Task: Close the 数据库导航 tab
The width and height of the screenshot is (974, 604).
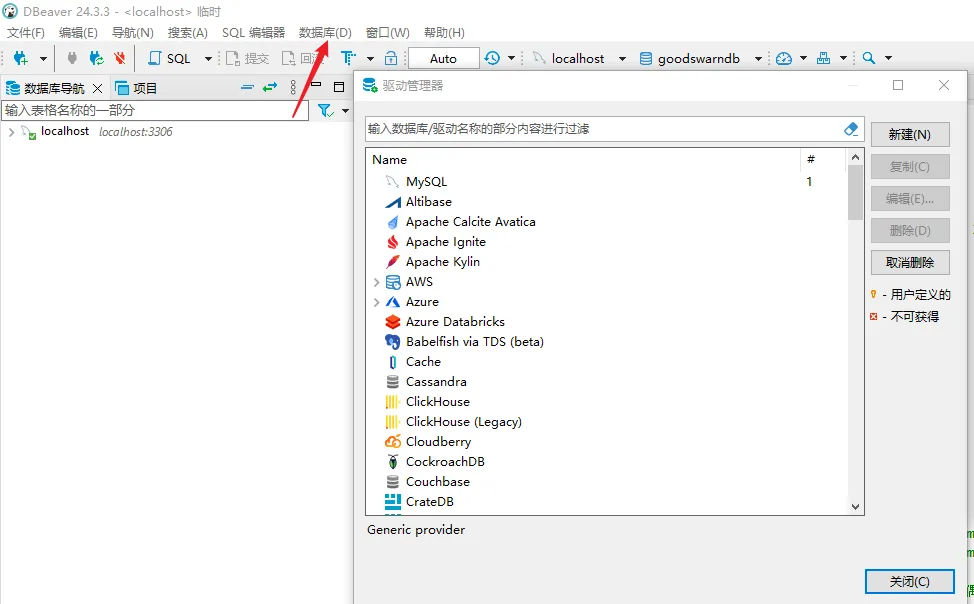Action: (x=98, y=88)
